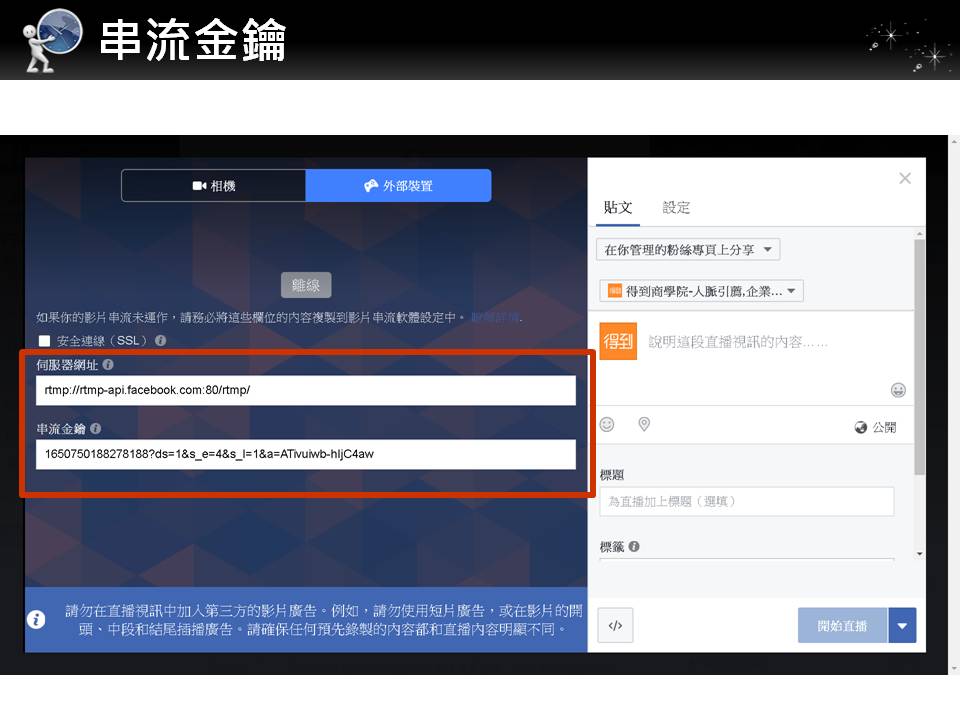Click the 串流金鑰 info icon
This screenshot has width=960, height=720.
click(96, 429)
